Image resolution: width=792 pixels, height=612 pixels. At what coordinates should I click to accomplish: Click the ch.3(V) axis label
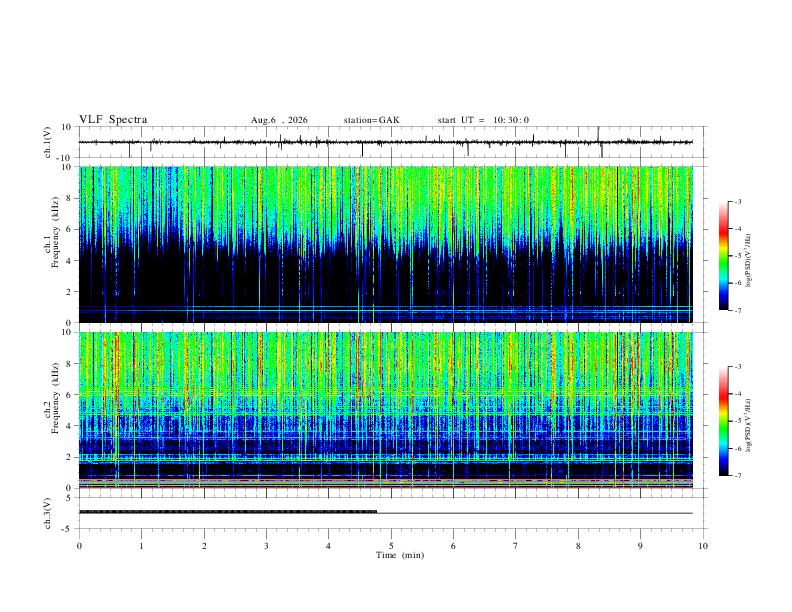[47, 513]
